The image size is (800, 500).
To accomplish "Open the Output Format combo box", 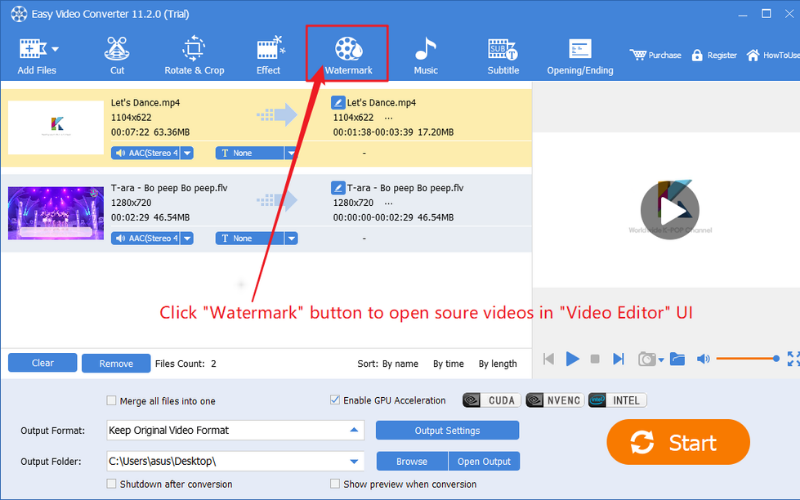I will tap(235, 430).
